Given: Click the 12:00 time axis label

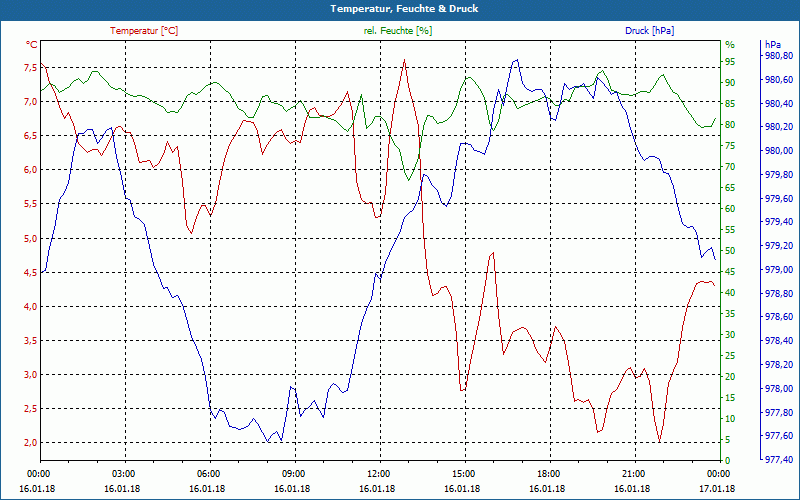Looking at the screenshot, I should coord(378,473).
